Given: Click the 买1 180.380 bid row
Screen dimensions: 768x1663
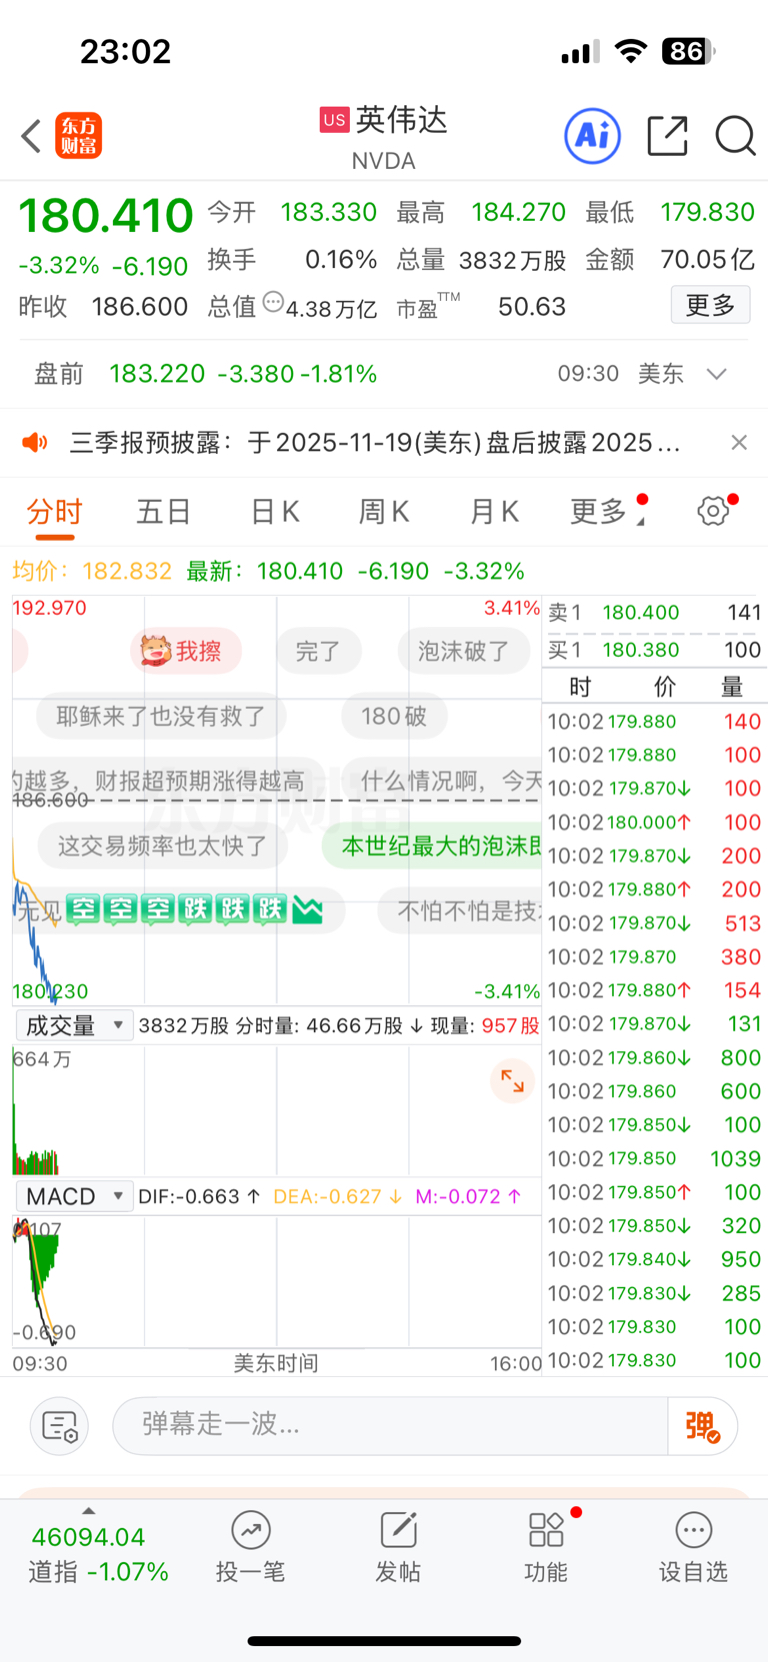Looking at the screenshot, I should tap(655, 650).
